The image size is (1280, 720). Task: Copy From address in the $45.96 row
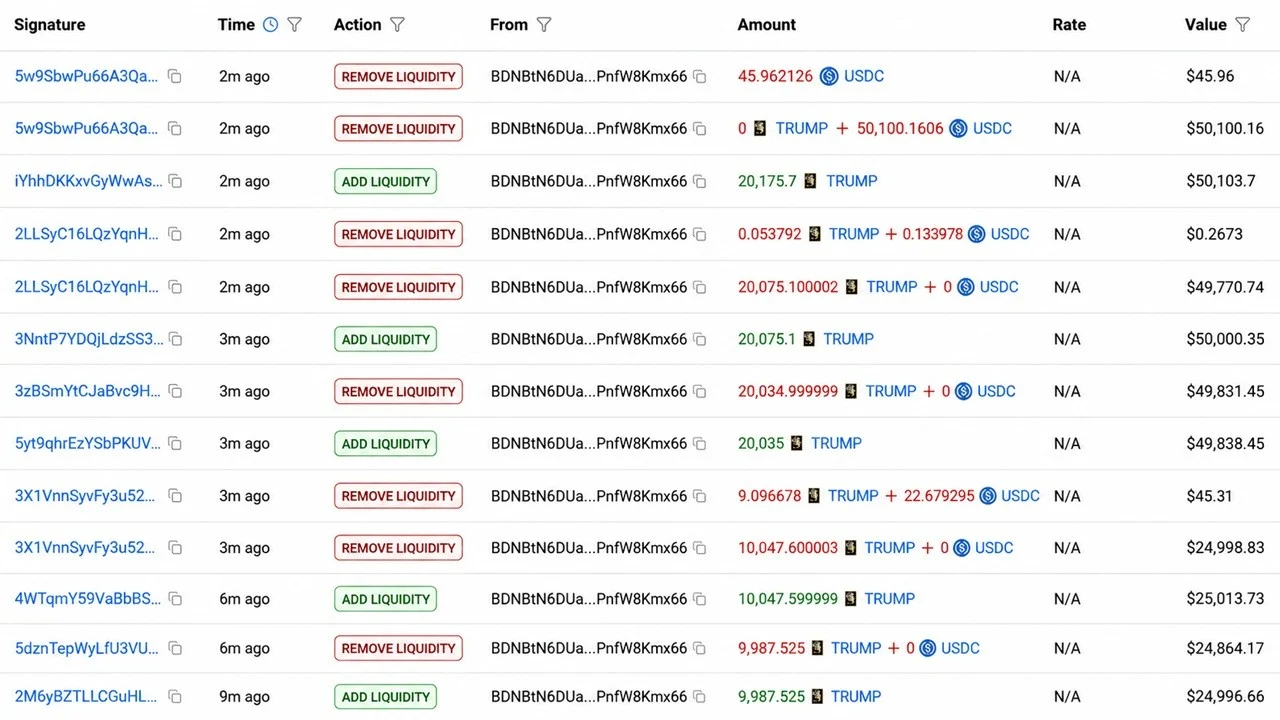click(x=700, y=76)
